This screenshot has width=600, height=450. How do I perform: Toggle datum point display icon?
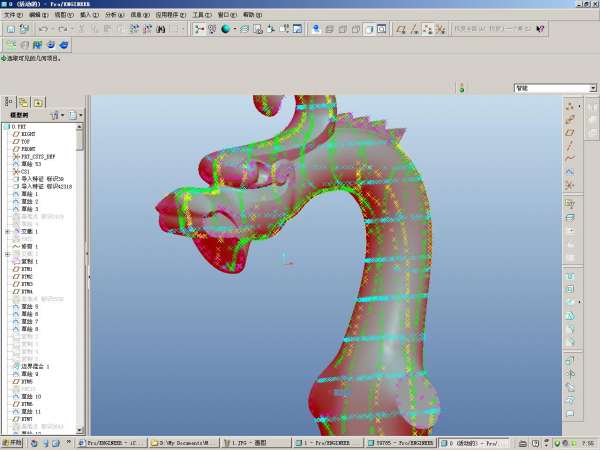[427, 29]
